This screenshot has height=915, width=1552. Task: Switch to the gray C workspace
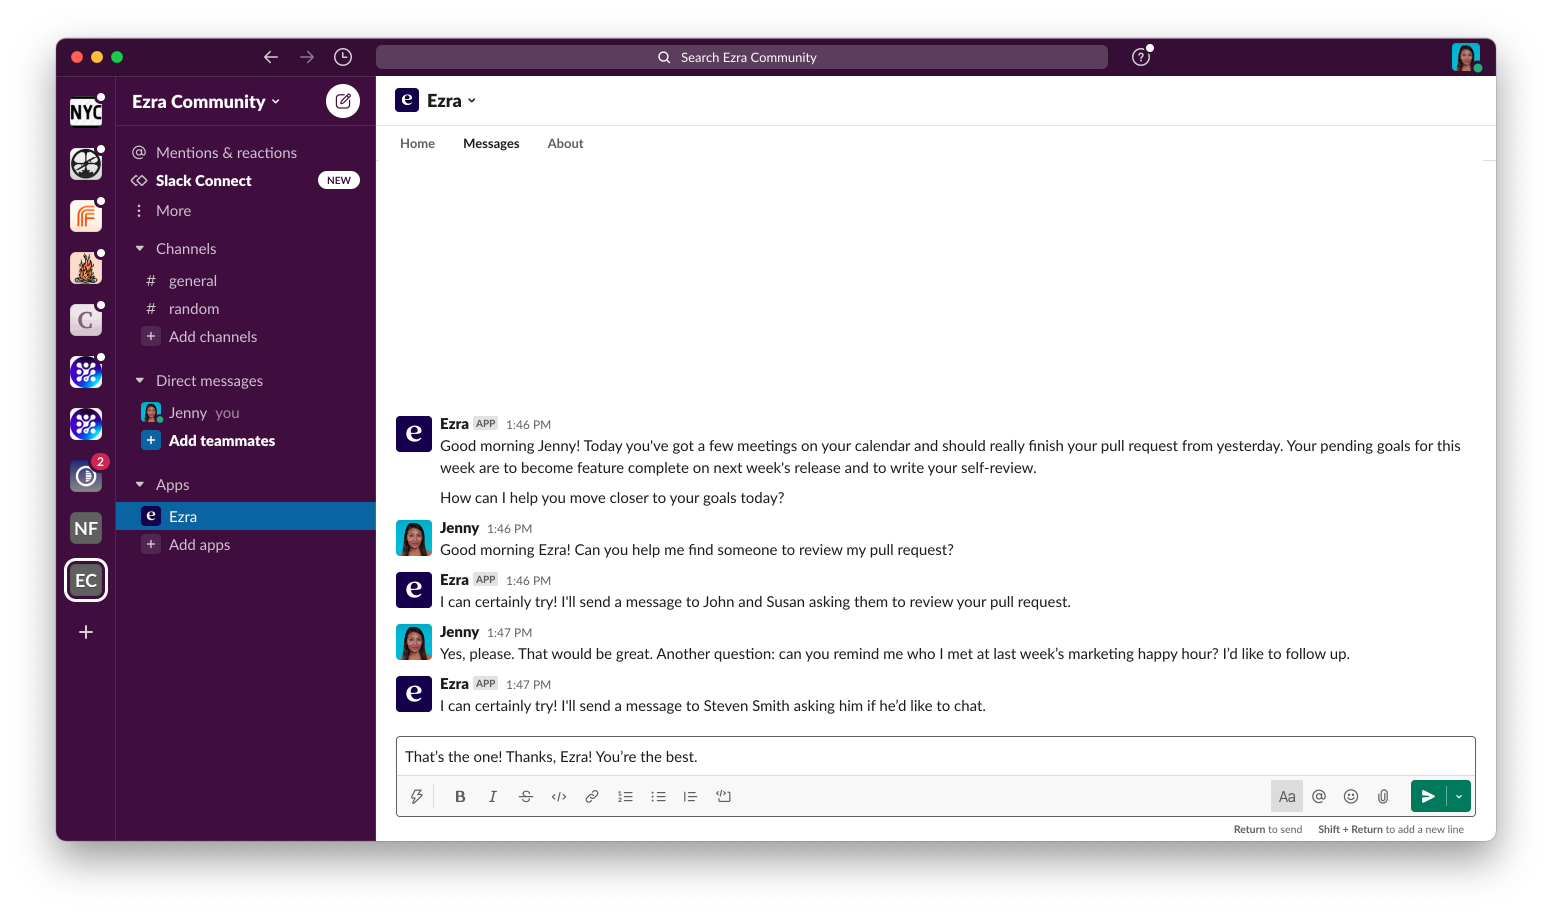coord(86,320)
